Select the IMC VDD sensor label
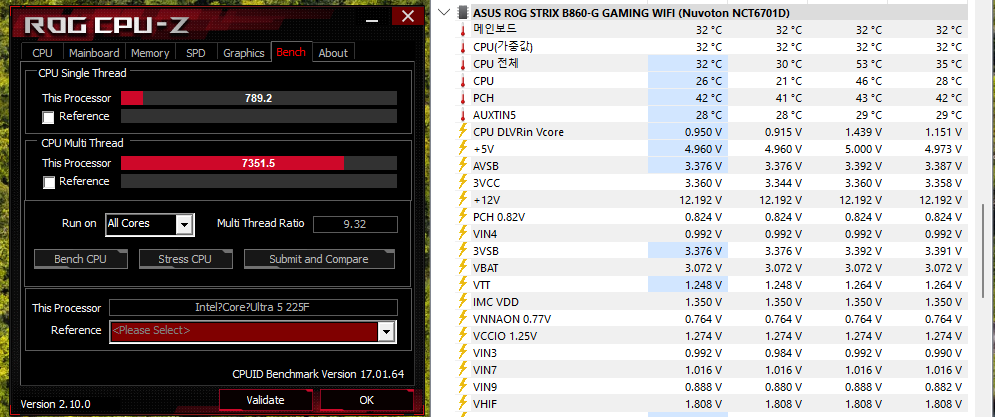Image resolution: width=995 pixels, height=417 pixels. point(496,301)
